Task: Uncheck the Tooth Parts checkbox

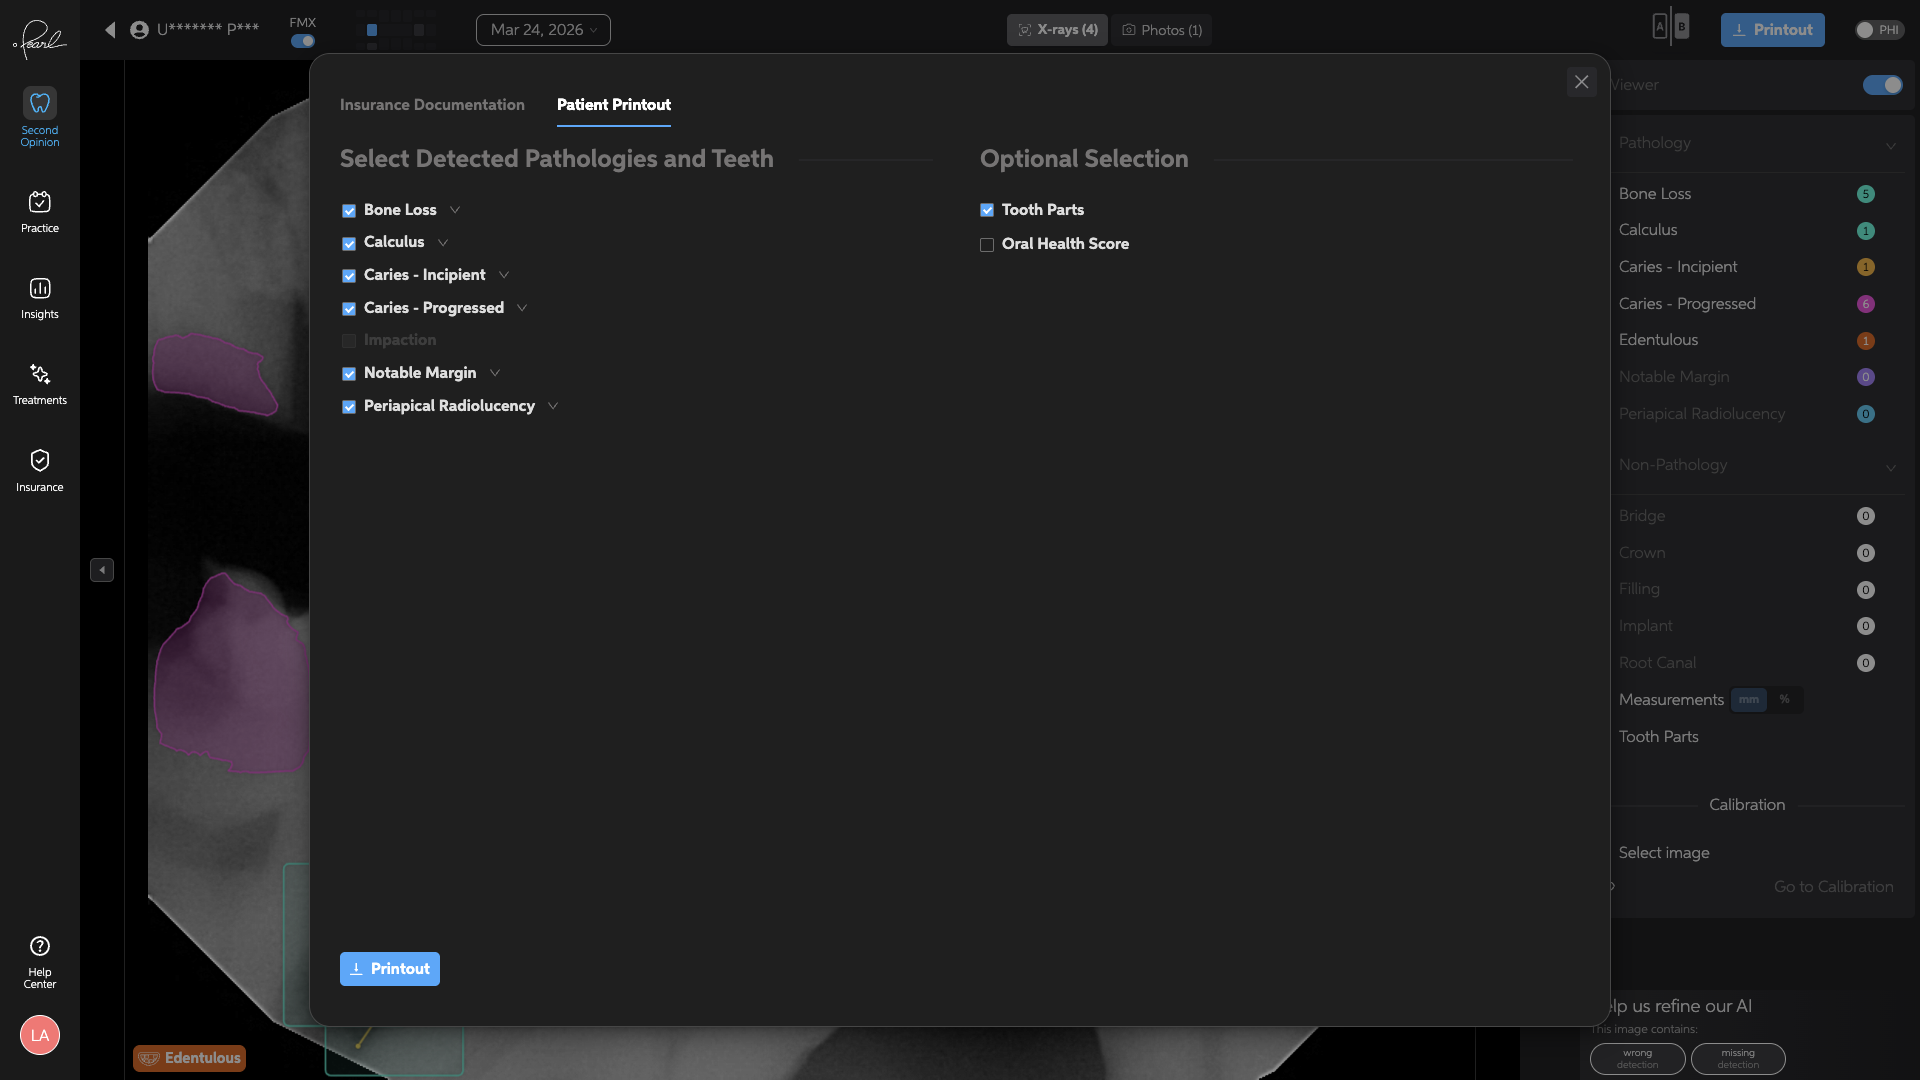Action: [x=987, y=210]
